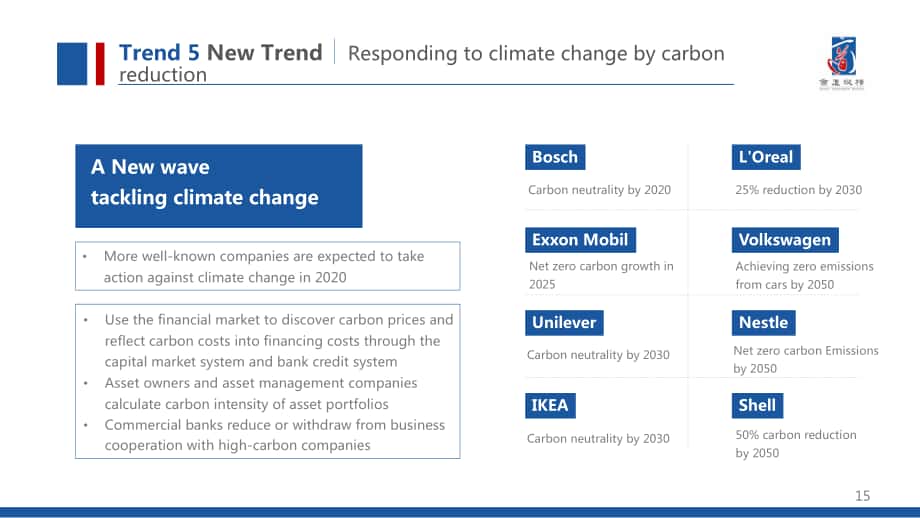The width and height of the screenshot is (920, 518).
Task: Click the bullet about financial market carbon prices
Action: pos(279,340)
